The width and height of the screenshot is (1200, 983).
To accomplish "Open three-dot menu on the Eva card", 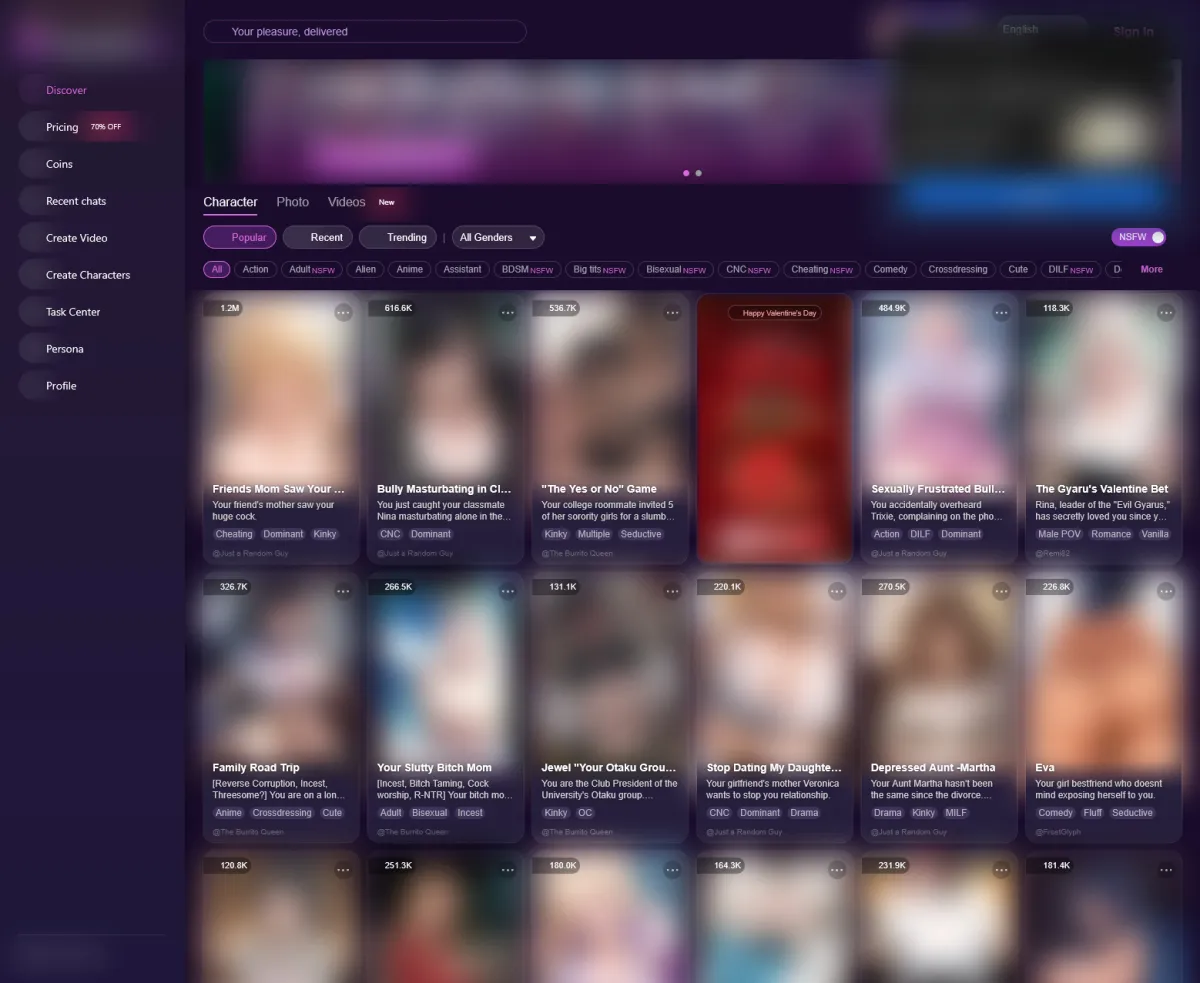I will (1165, 592).
